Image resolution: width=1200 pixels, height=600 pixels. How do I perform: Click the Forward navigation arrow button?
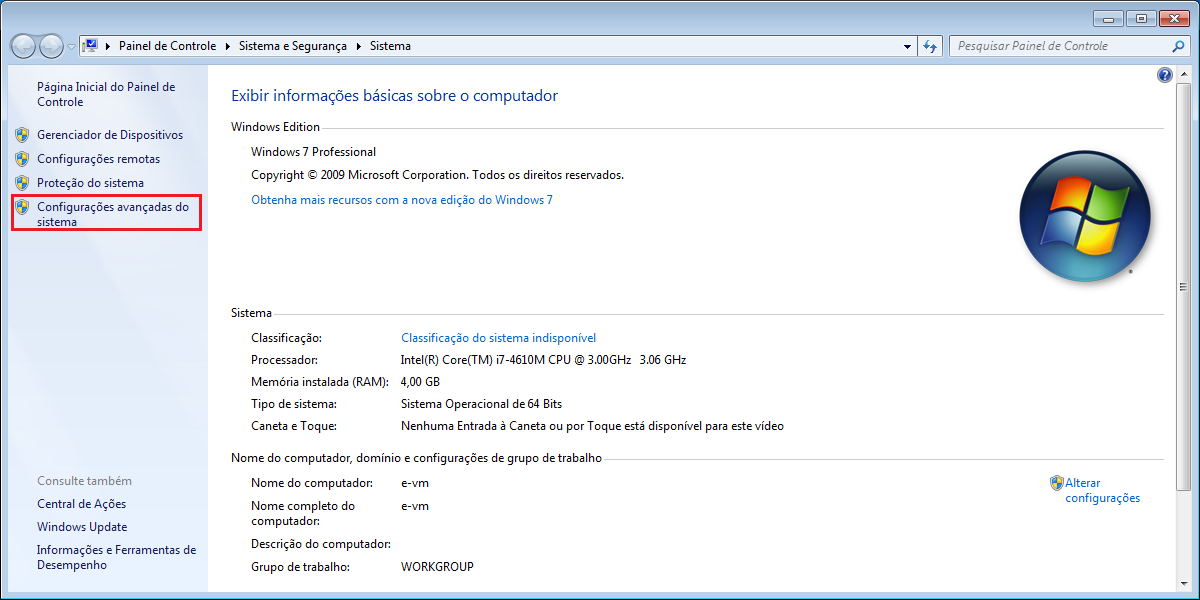pos(51,46)
